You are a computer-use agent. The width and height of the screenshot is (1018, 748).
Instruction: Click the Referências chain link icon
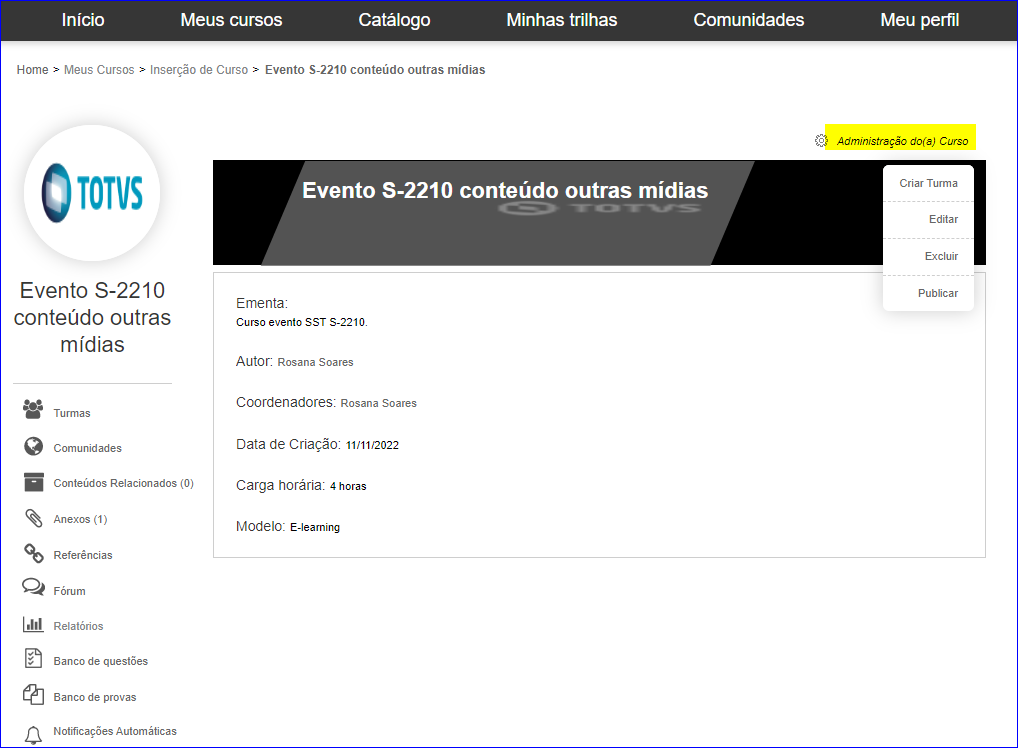pos(33,553)
